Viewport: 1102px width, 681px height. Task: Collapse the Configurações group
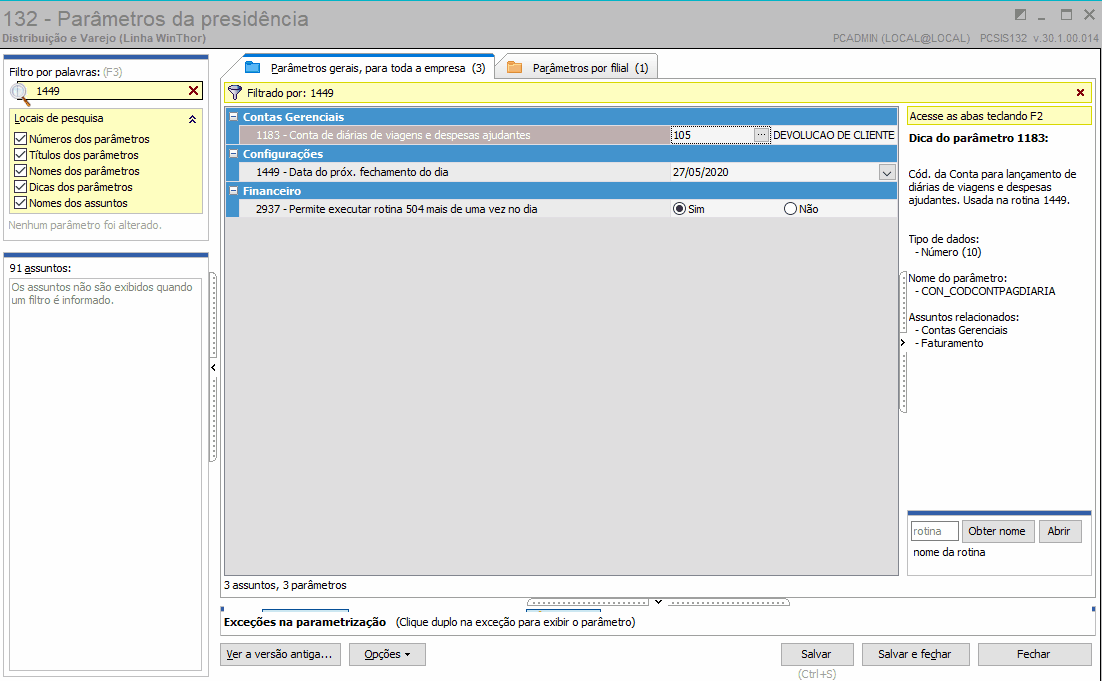(x=233, y=154)
